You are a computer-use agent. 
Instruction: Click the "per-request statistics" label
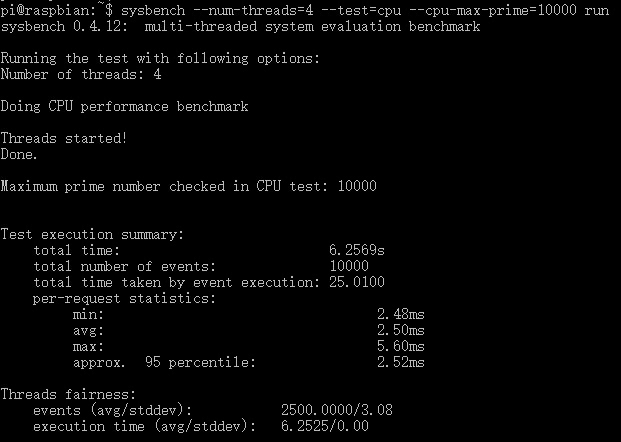tap(124, 298)
